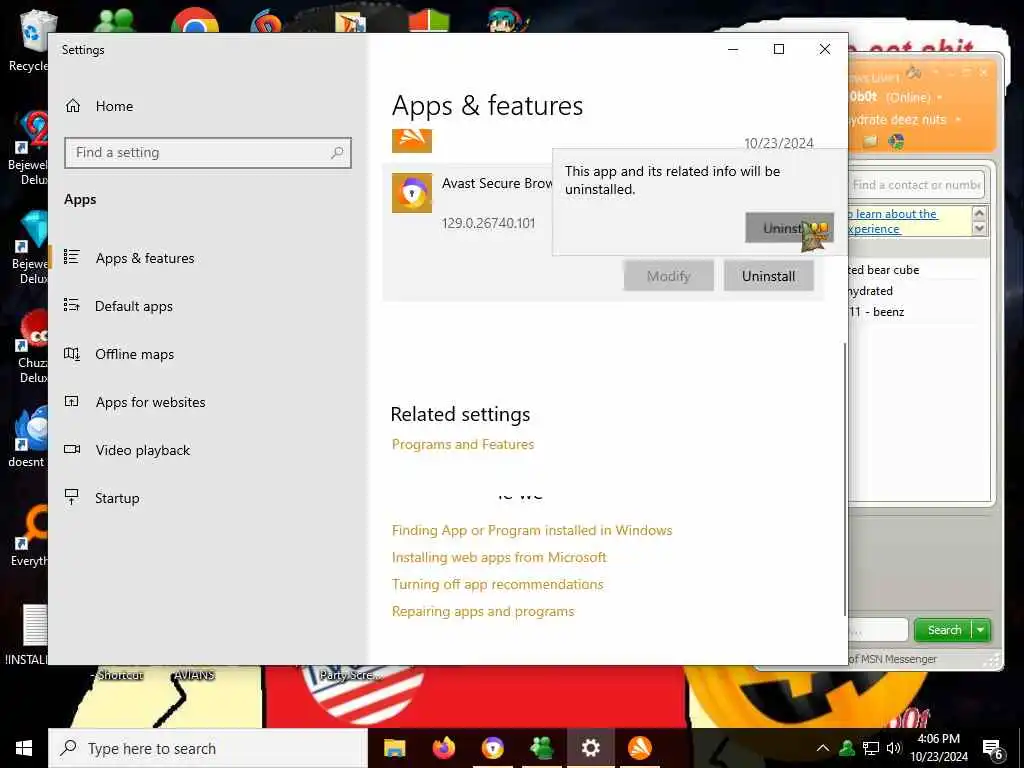Open the Windows Start menu
Screen dimensions: 1024x768
[x=24, y=748]
